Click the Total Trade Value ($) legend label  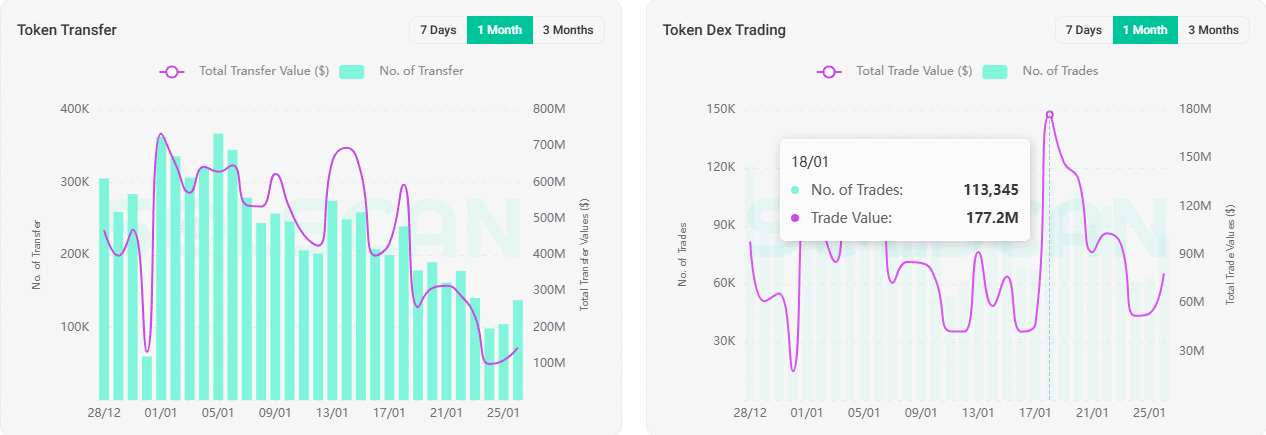[x=914, y=71]
